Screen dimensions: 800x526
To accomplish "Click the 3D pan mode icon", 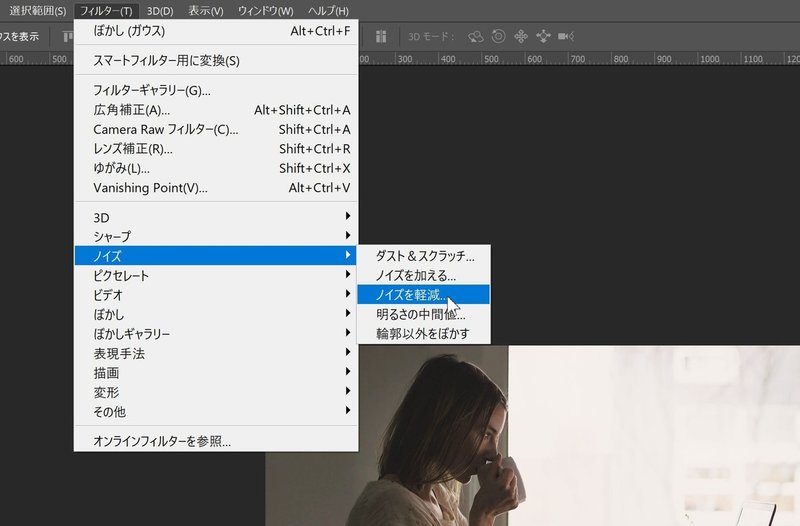I will [521, 36].
